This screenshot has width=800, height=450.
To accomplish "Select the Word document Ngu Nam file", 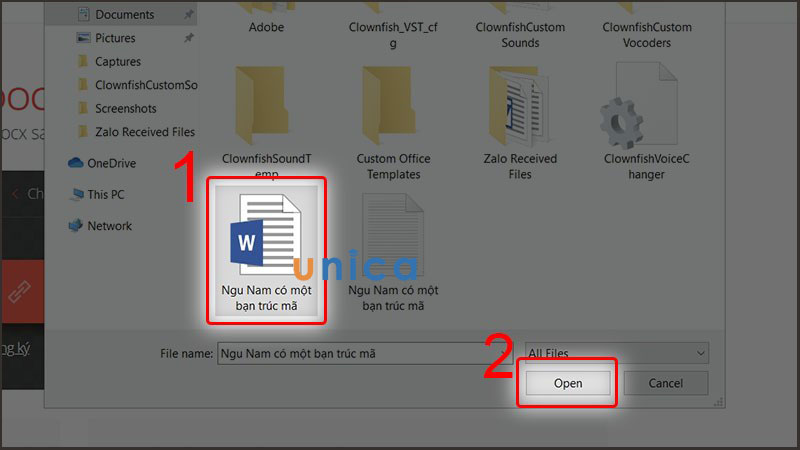I will coord(266,250).
